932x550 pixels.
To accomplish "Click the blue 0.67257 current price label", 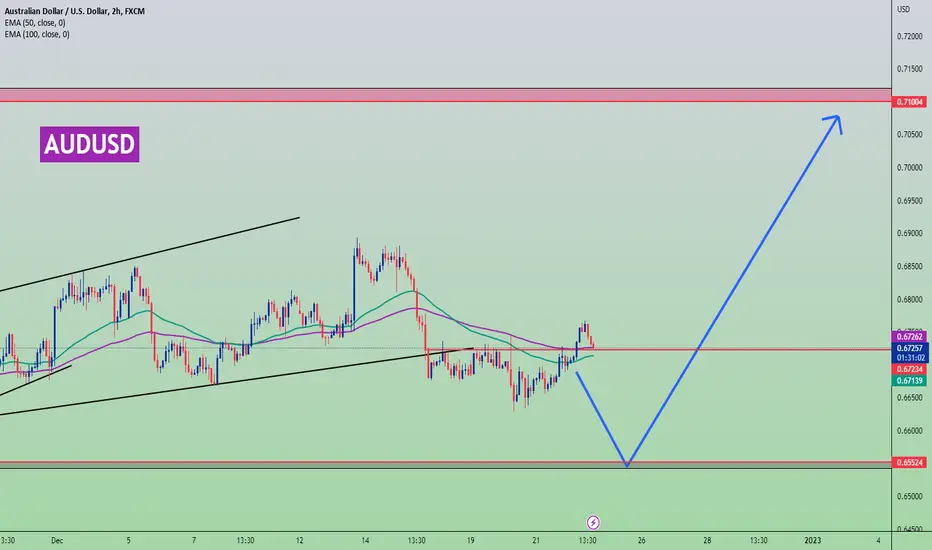I will click(x=909, y=348).
